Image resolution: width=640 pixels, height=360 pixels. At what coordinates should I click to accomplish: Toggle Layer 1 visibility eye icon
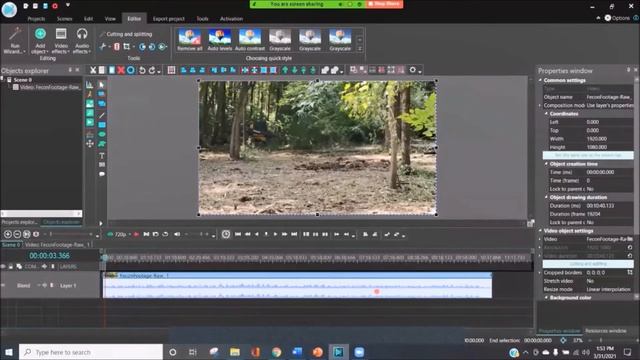click(x=3, y=285)
